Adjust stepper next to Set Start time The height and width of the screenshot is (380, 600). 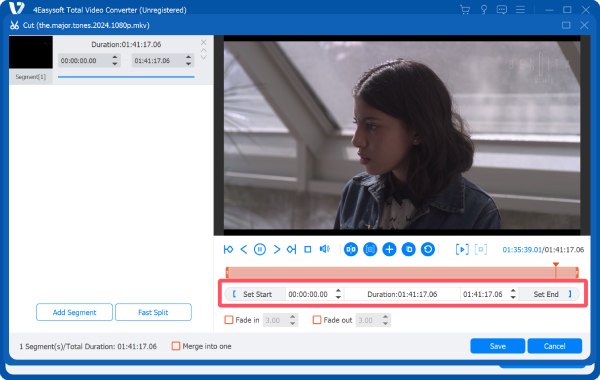pos(338,294)
